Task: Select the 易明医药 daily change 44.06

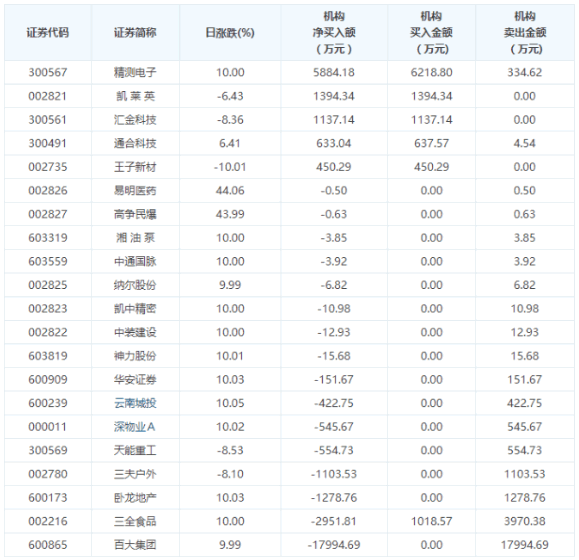Action: coord(230,190)
